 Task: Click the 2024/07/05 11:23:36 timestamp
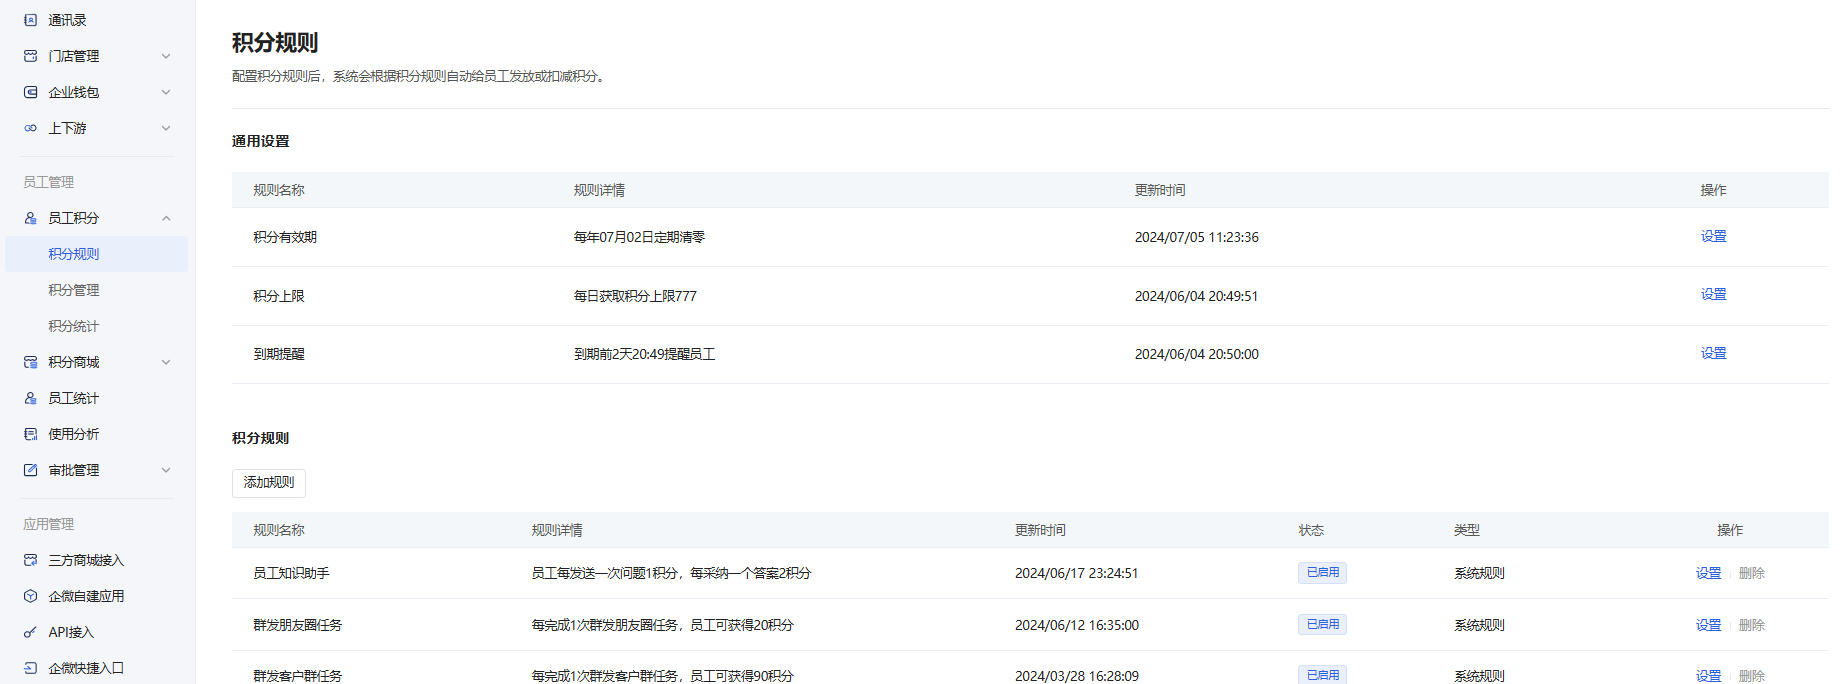coord(1196,237)
